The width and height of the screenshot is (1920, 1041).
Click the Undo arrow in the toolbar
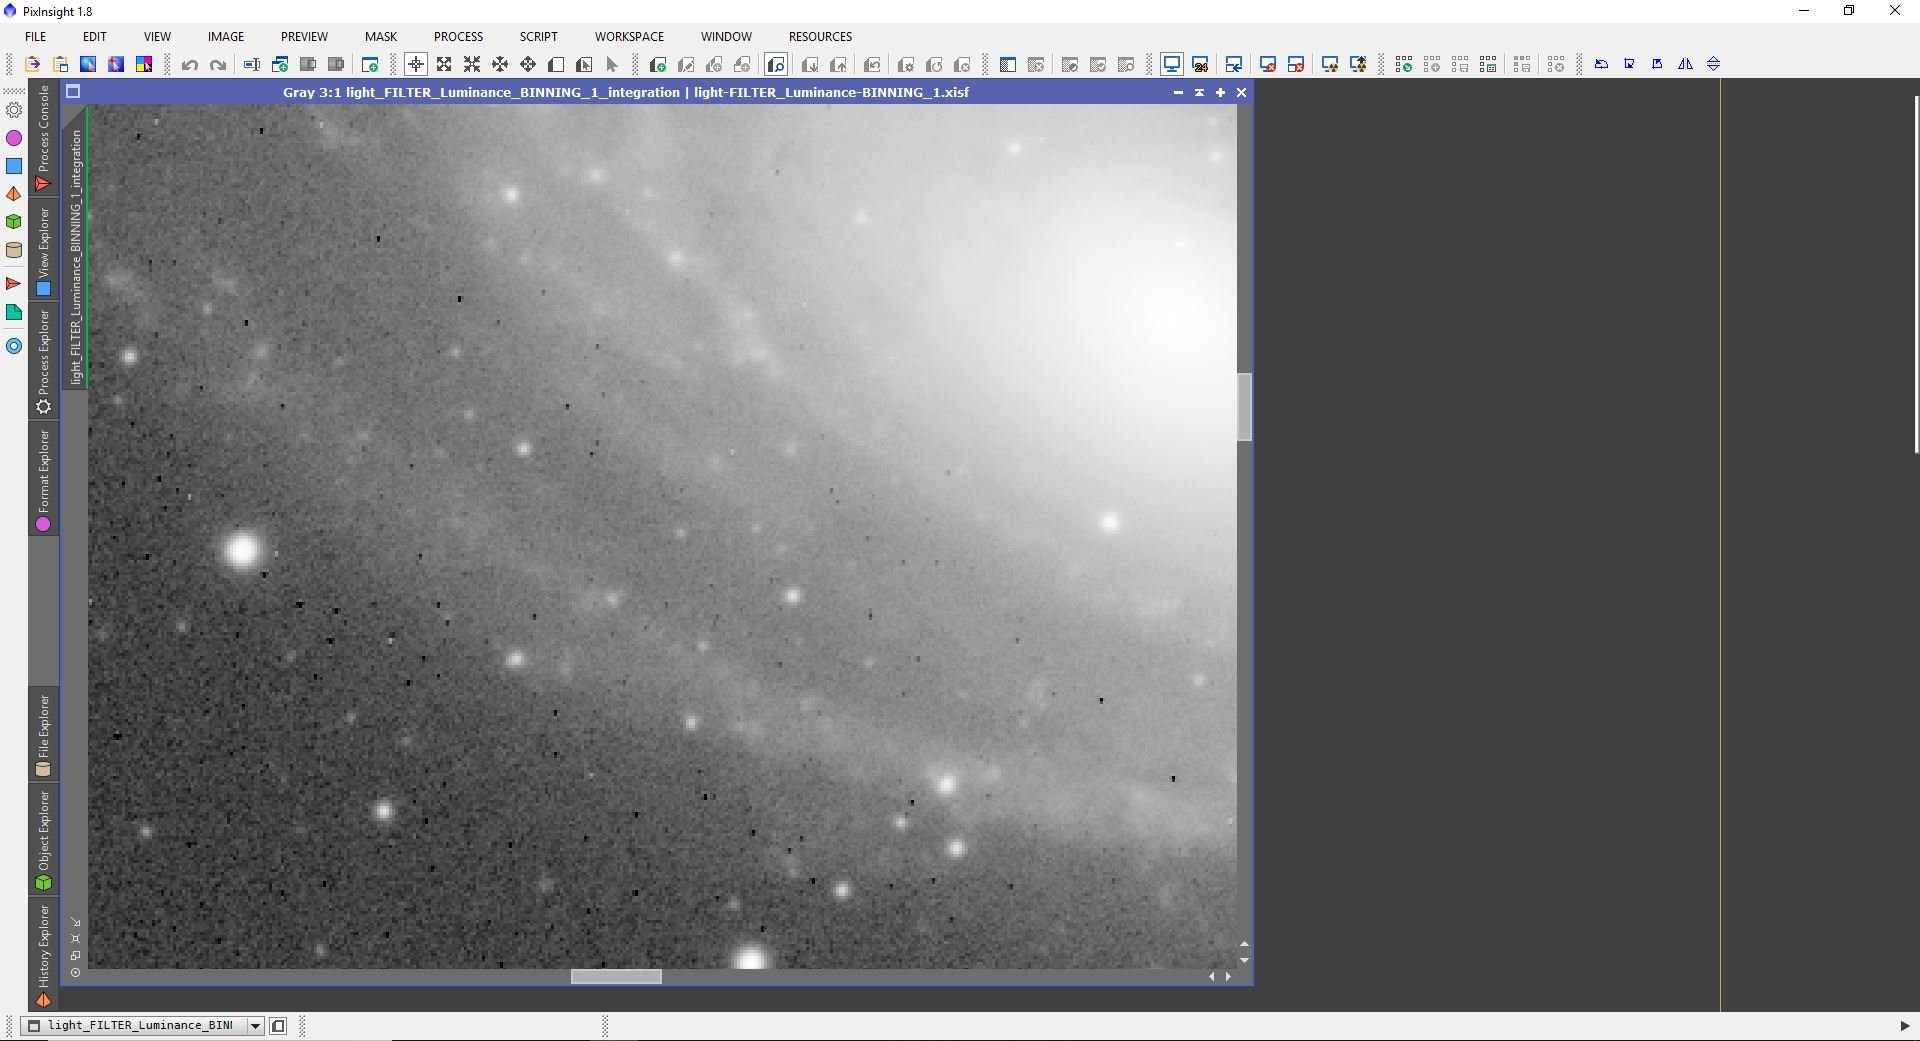[190, 65]
